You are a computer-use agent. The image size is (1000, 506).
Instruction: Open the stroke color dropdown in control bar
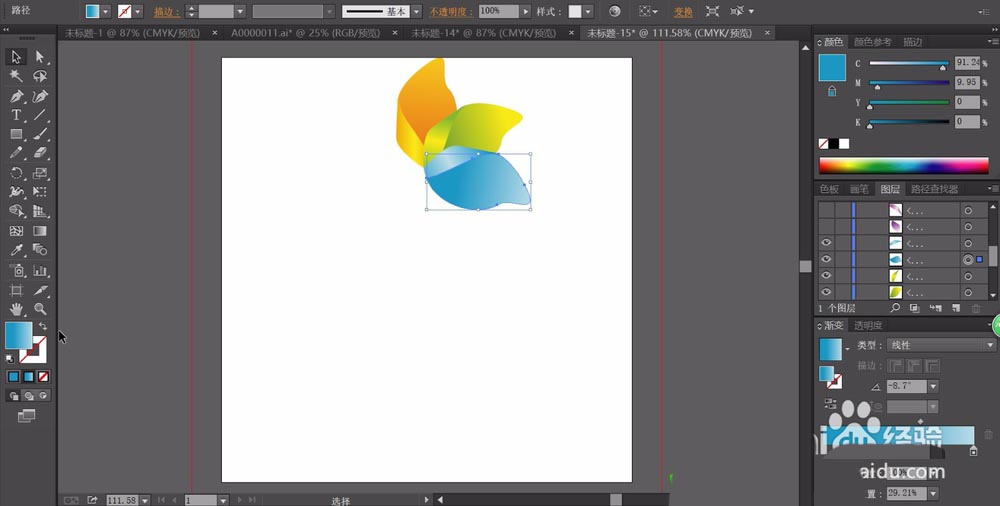coord(138,11)
